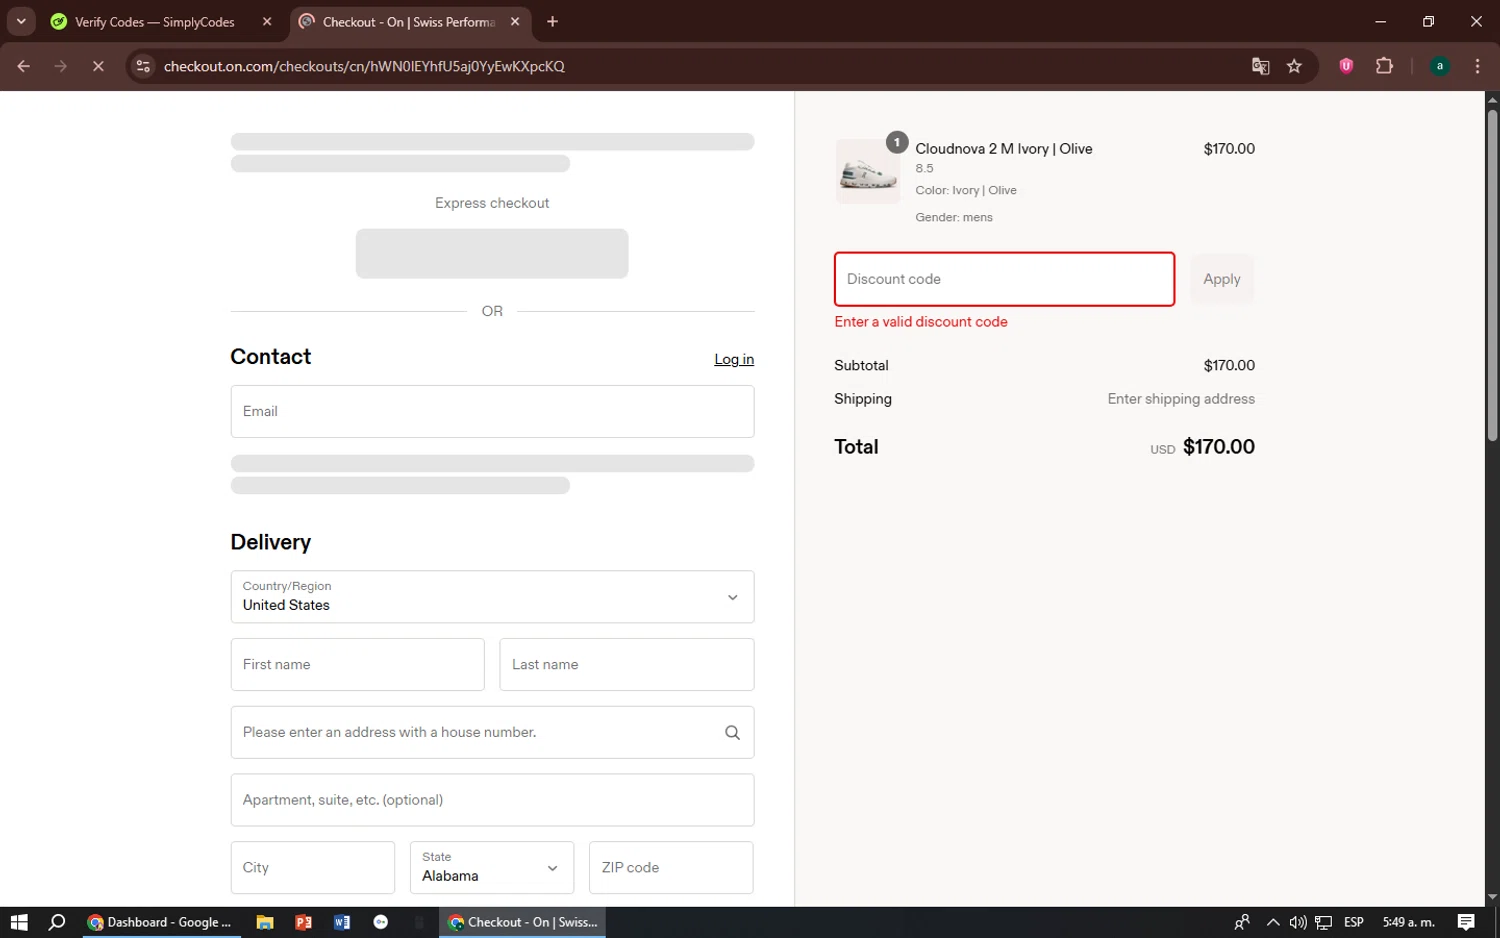The width and height of the screenshot is (1500, 938).
Task: Click the Express checkout button placeholder
Action: [492, 253]
